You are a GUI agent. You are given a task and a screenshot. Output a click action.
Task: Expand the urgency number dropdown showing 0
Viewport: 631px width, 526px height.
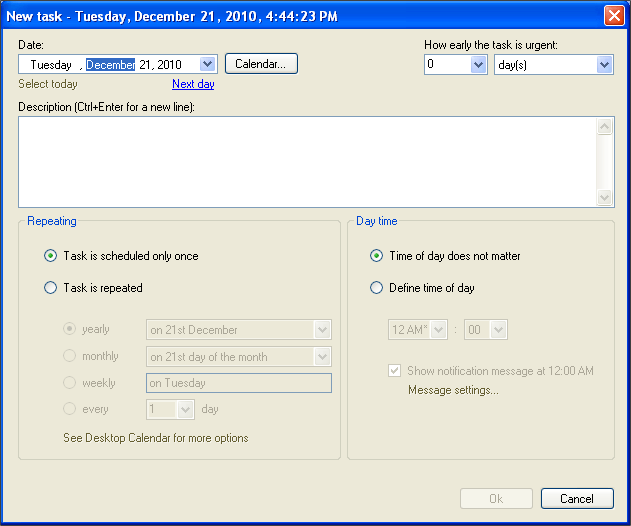(x=478, y=64)
